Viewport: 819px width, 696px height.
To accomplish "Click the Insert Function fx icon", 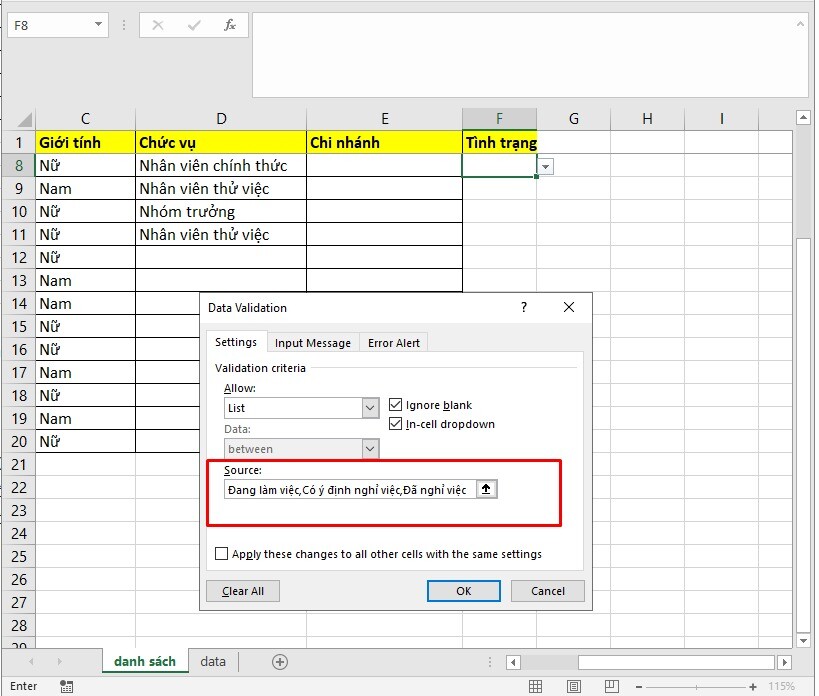I will 230,25.
